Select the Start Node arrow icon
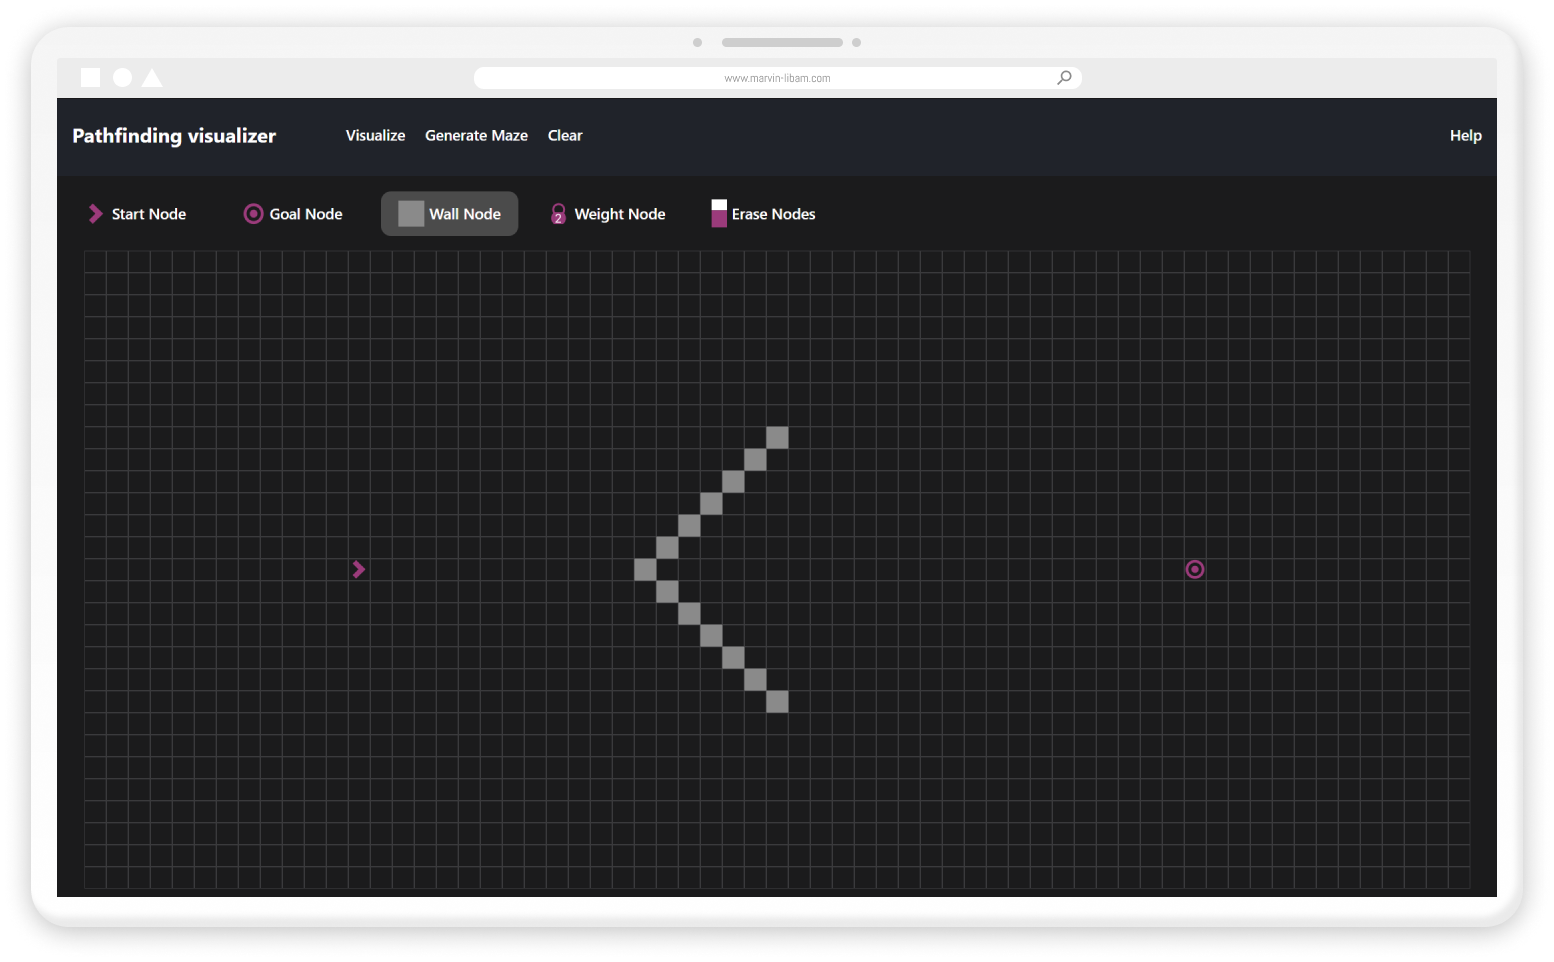The image size is (1554, 962). click(95, 213)
